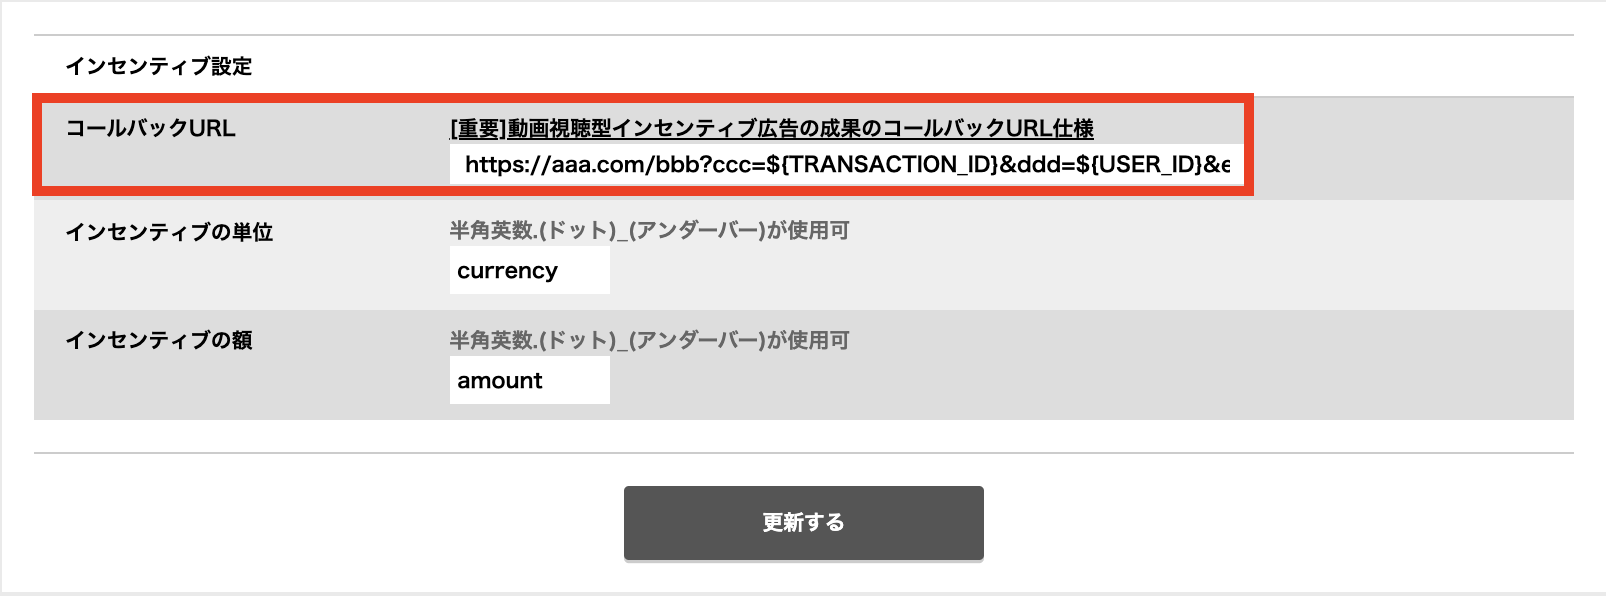Viewport: 1606px width, 596px height.
Task: Click the インセンティブ設定 section heading
Action: [159, 66]
